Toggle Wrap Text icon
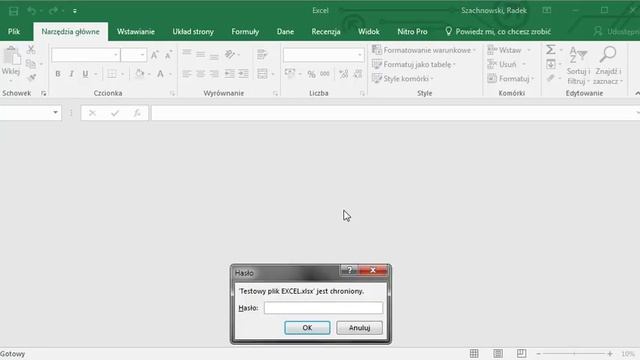 click(262, 54)
